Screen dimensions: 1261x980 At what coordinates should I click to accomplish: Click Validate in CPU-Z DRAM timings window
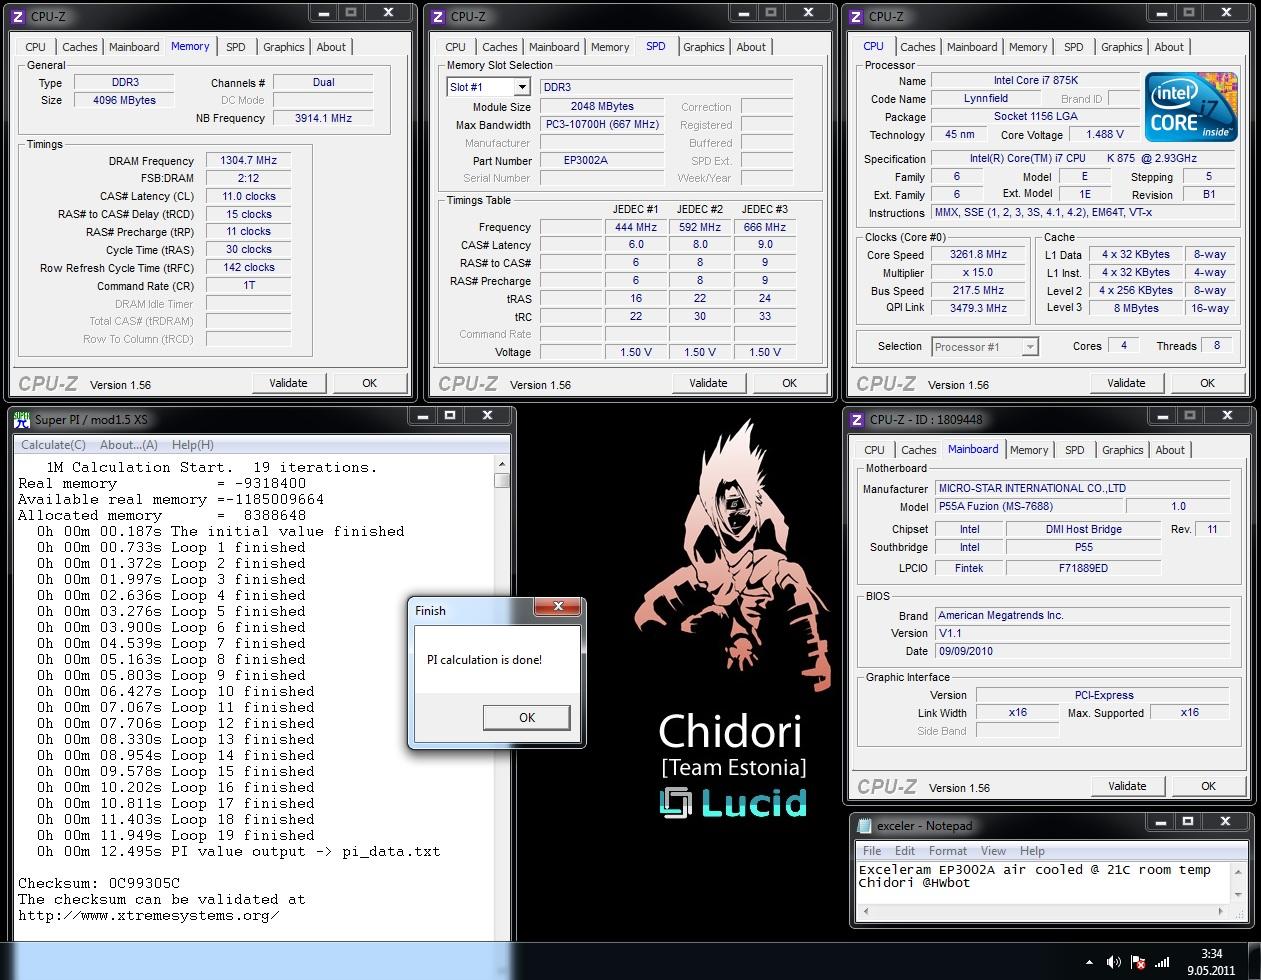(288, 383)
